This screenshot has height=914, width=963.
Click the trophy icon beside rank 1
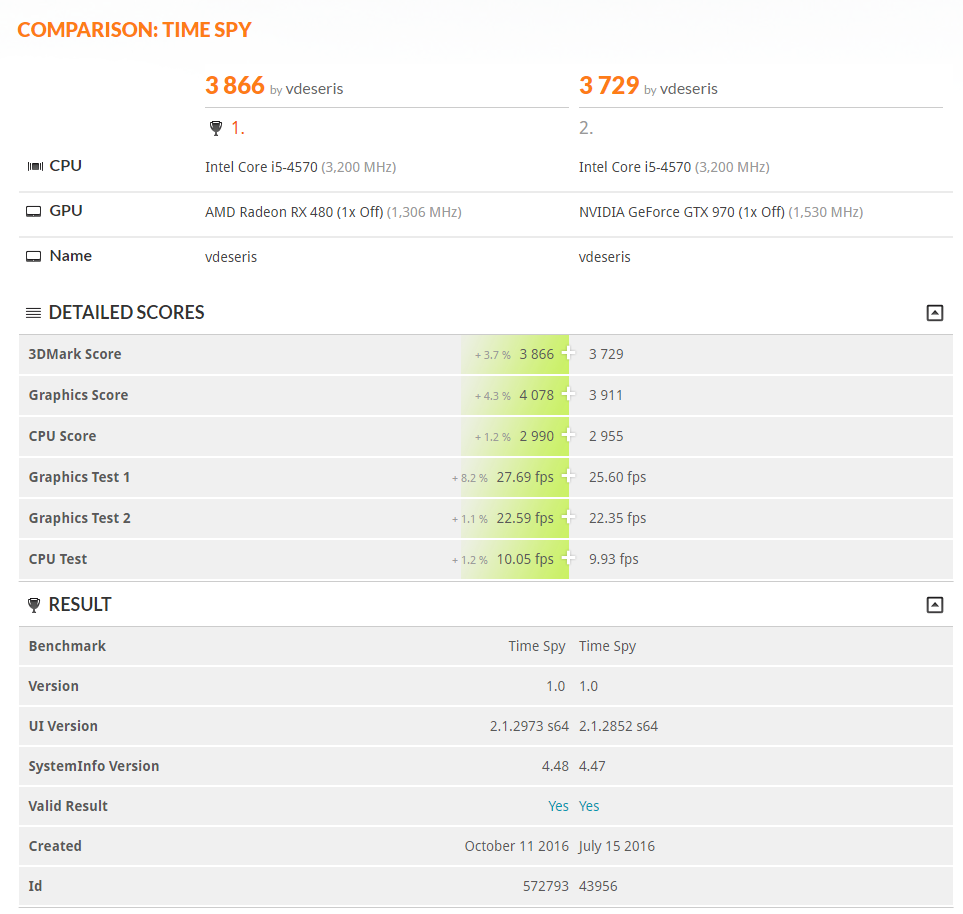pyautogui.click(x=216, y=128)
